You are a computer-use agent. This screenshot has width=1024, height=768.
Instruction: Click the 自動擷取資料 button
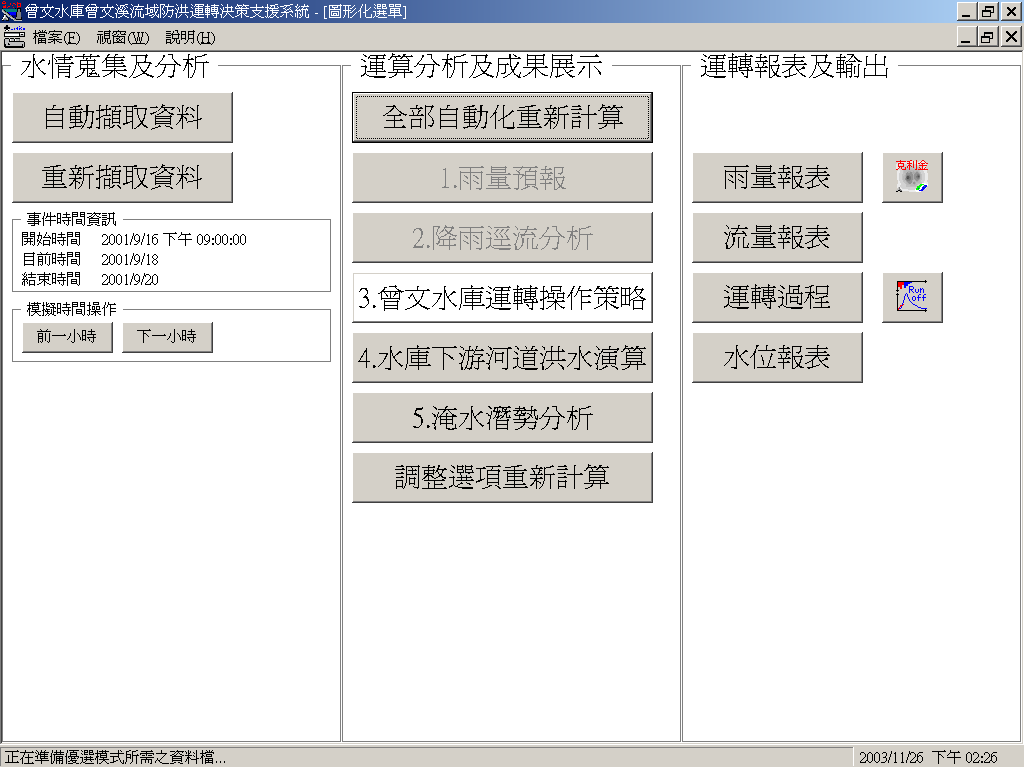[122, 118]
